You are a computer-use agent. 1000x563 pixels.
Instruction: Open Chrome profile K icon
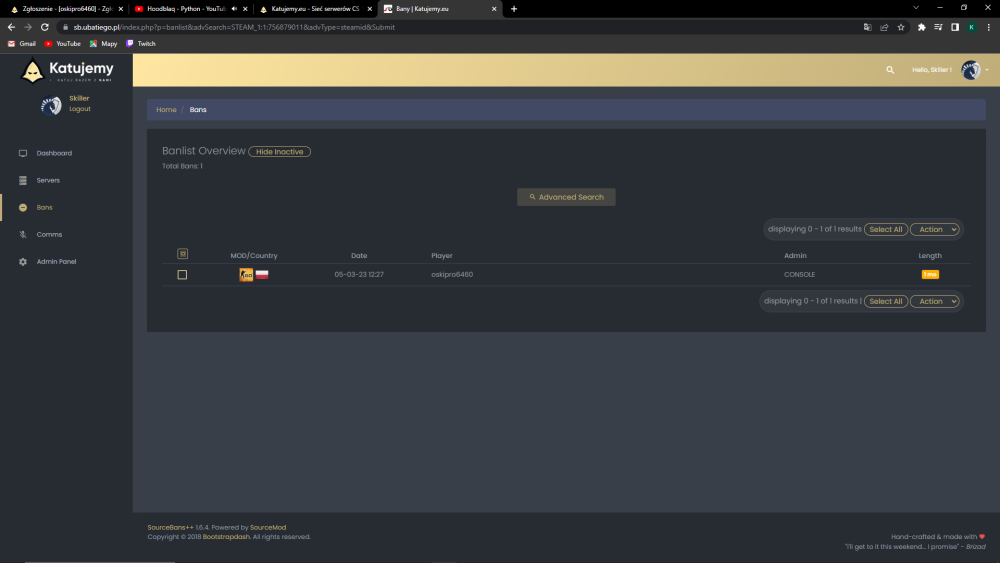[971, 27]
